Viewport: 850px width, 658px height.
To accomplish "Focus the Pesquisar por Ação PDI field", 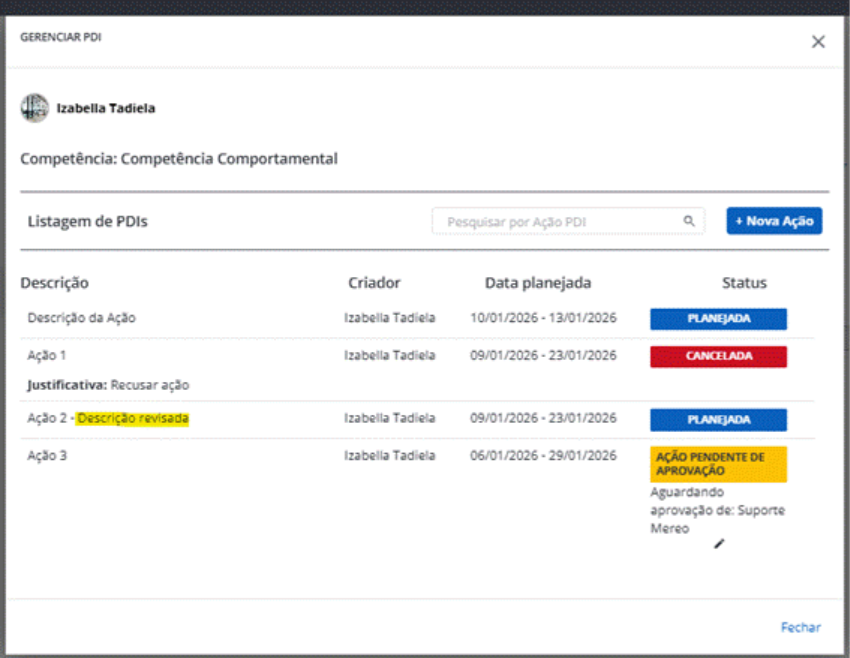I will [x=558, y=221].
